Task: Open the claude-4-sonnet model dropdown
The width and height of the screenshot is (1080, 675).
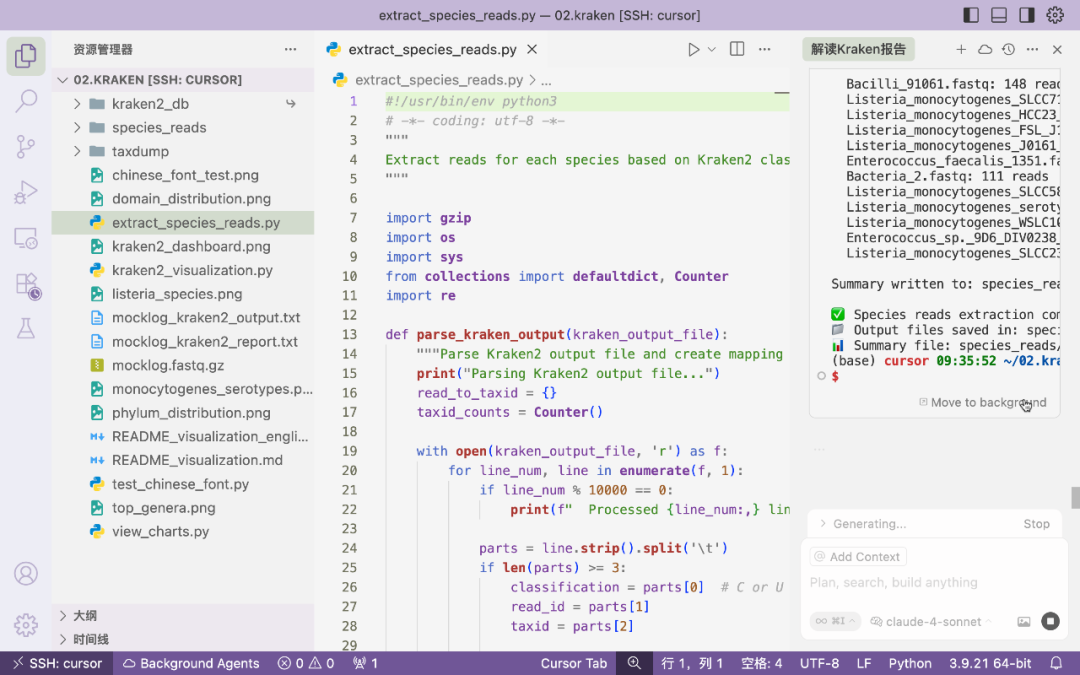Action: (x=931, y=621)
